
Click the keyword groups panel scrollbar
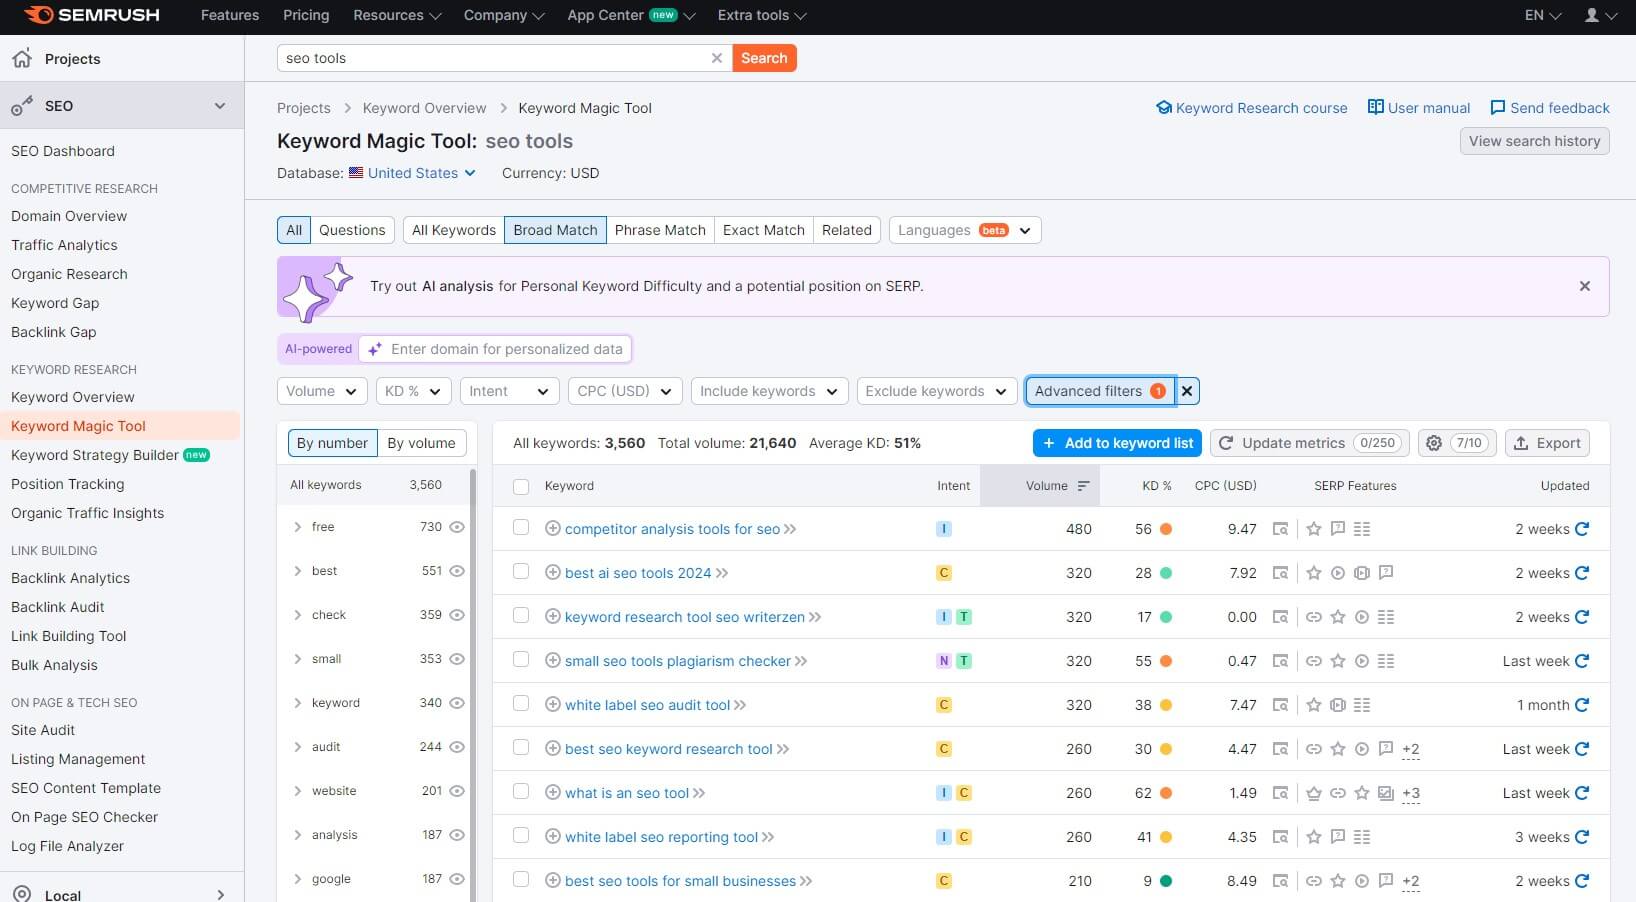click(472, 684)
